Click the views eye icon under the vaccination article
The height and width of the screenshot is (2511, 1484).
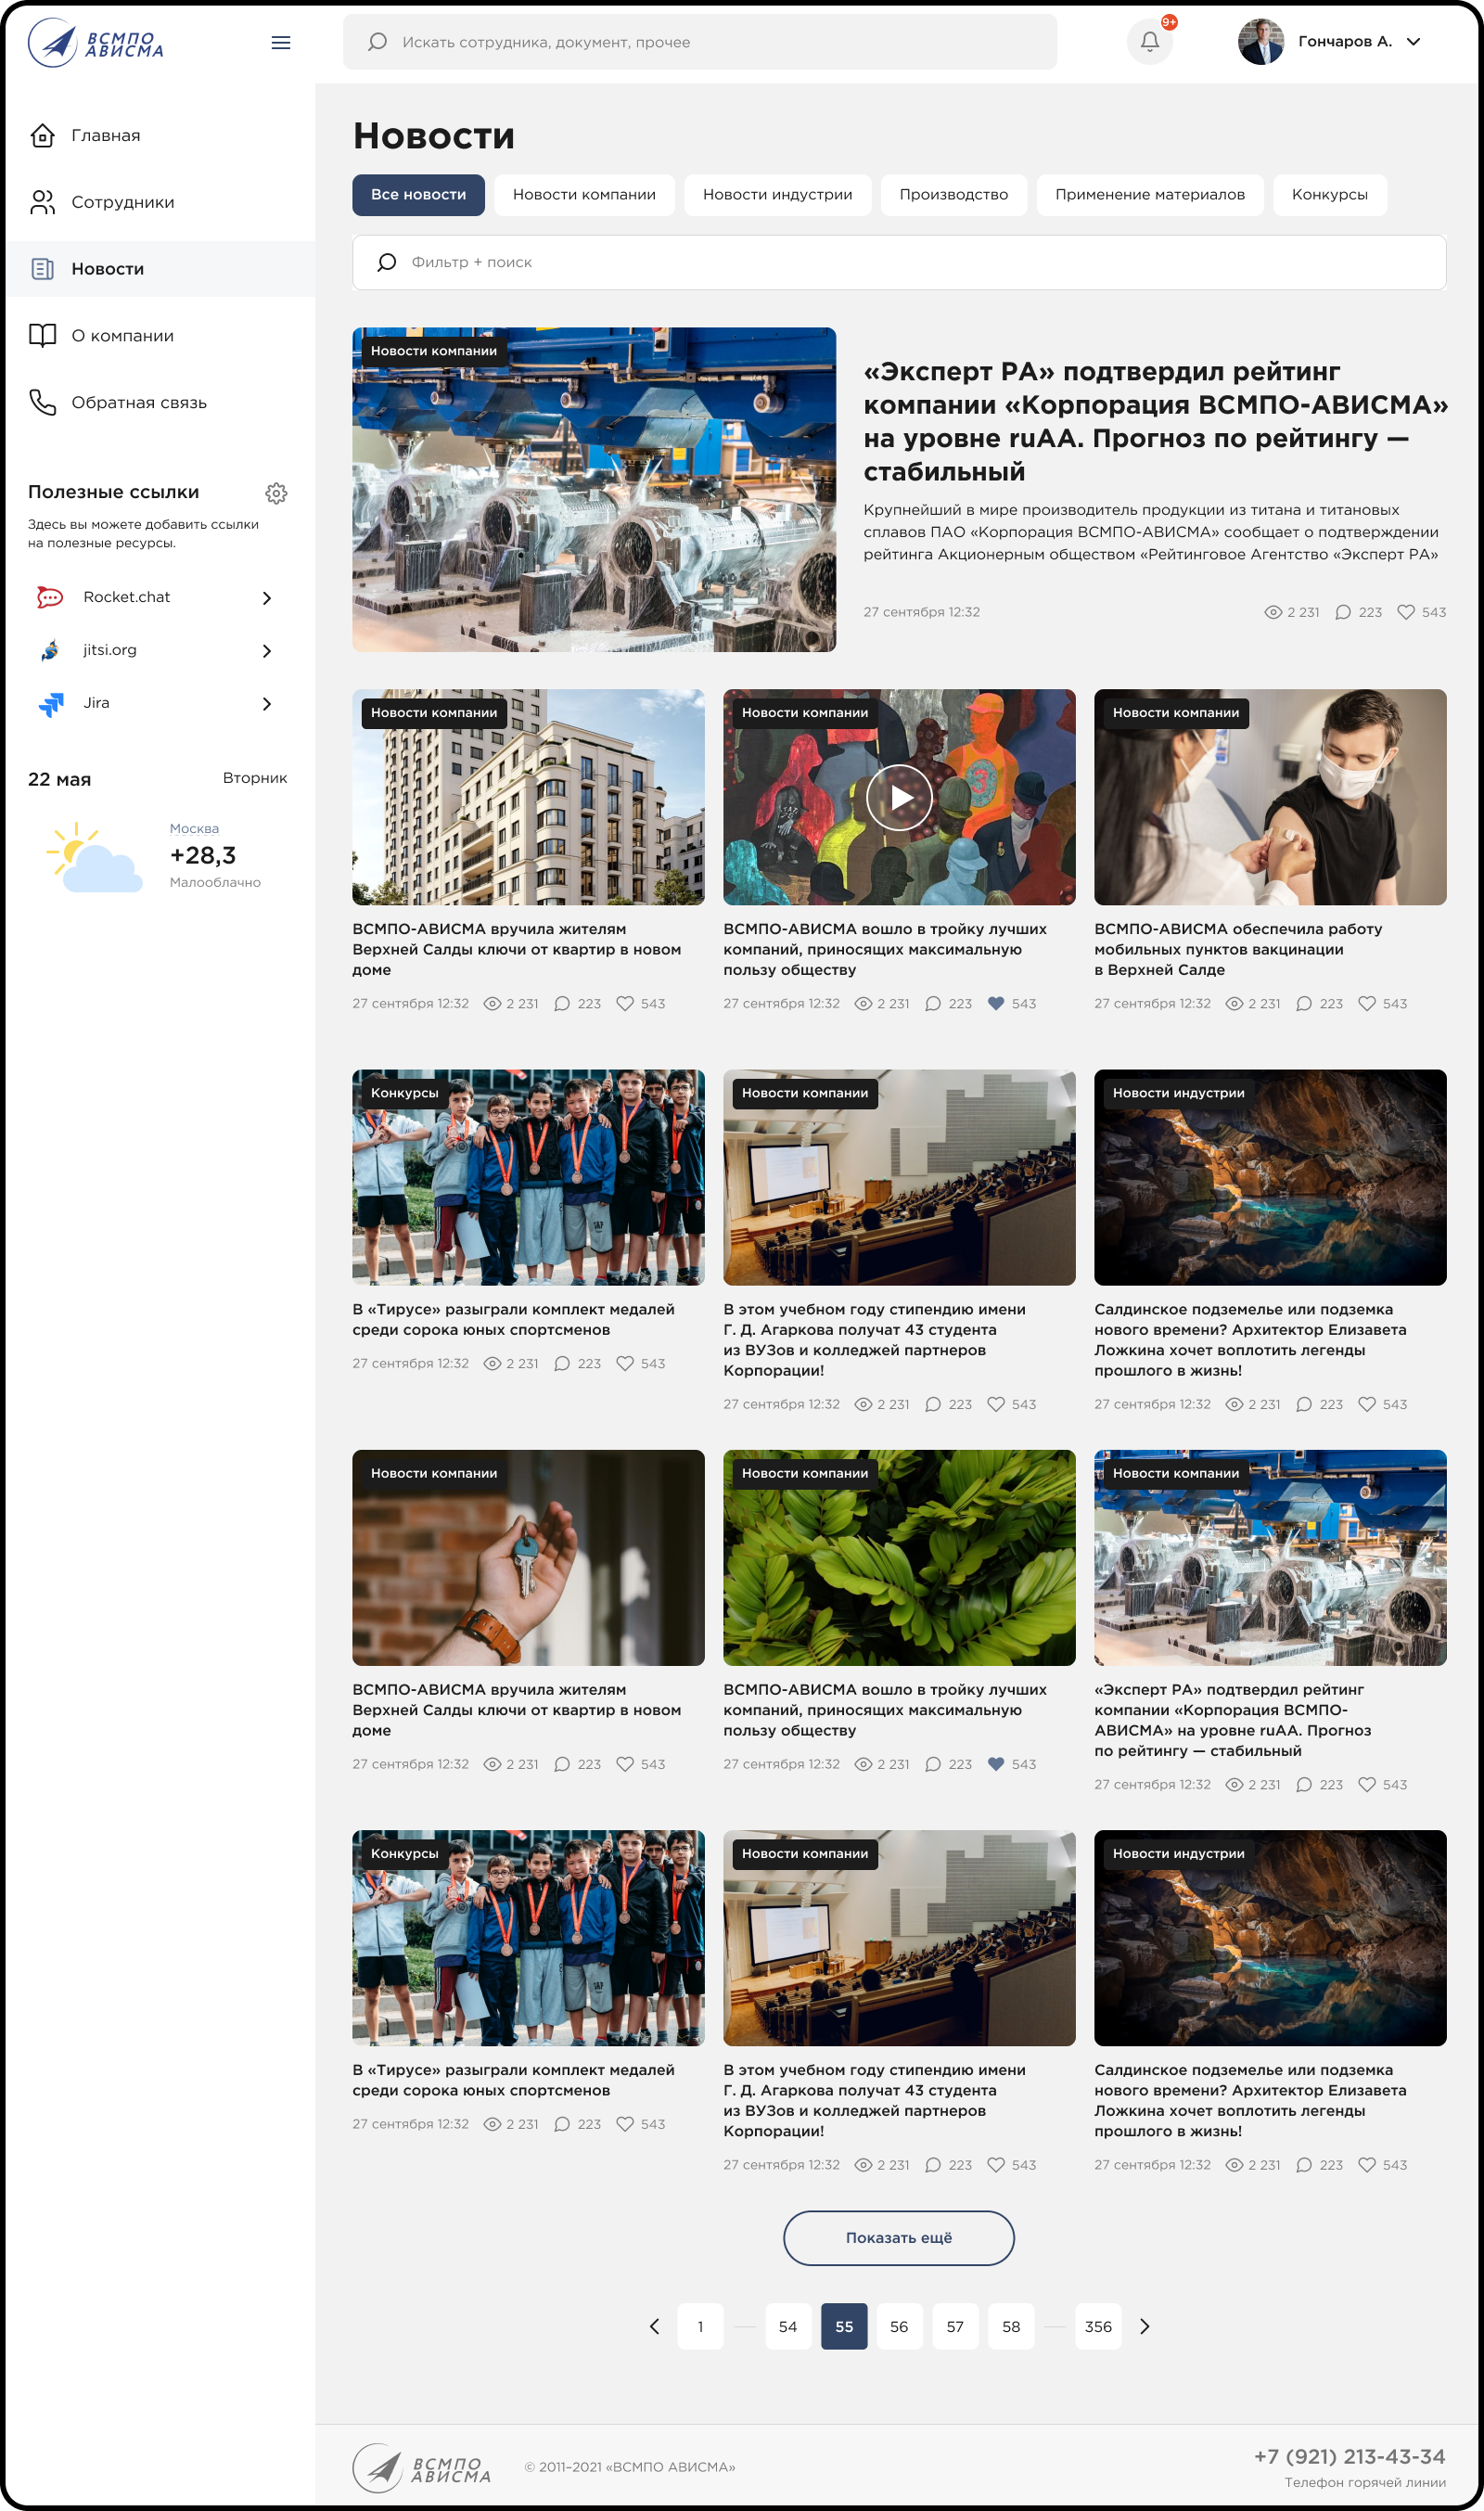pos(1234,1004)
